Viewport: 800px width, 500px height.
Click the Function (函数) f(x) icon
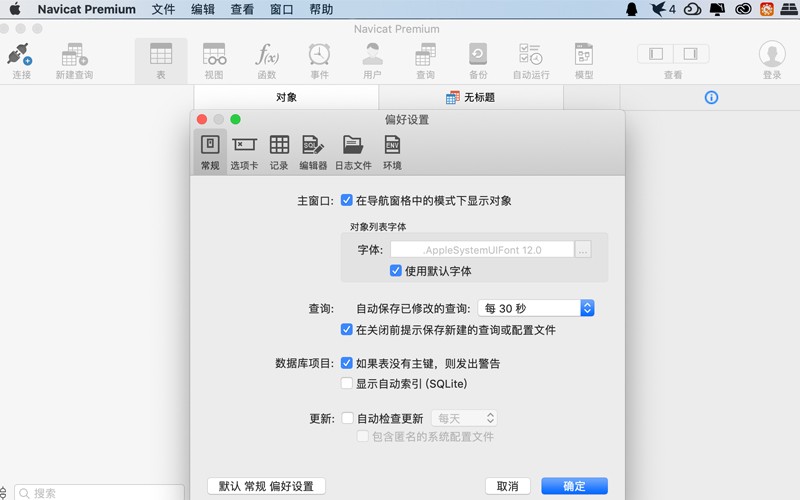tap(267, 54)
